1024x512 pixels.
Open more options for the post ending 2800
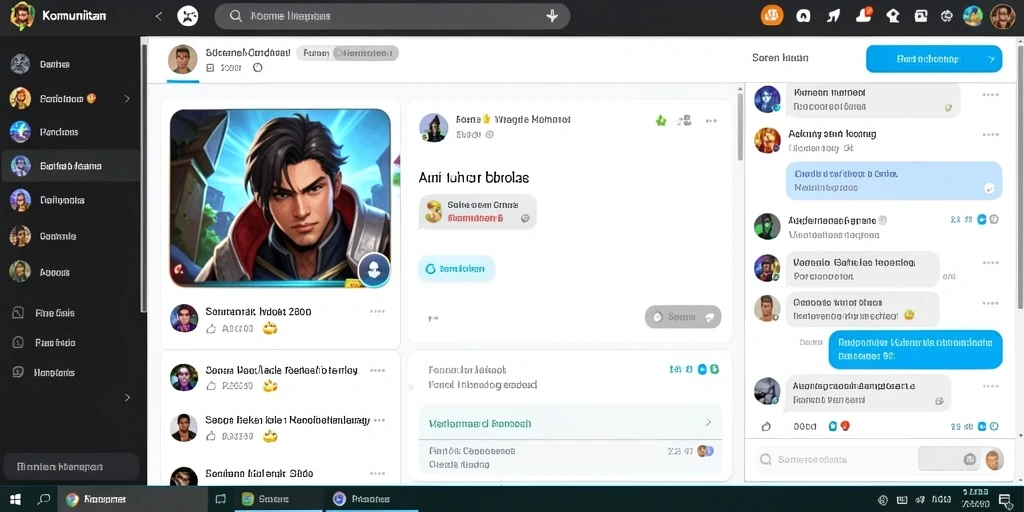click(x=377, y=312)
